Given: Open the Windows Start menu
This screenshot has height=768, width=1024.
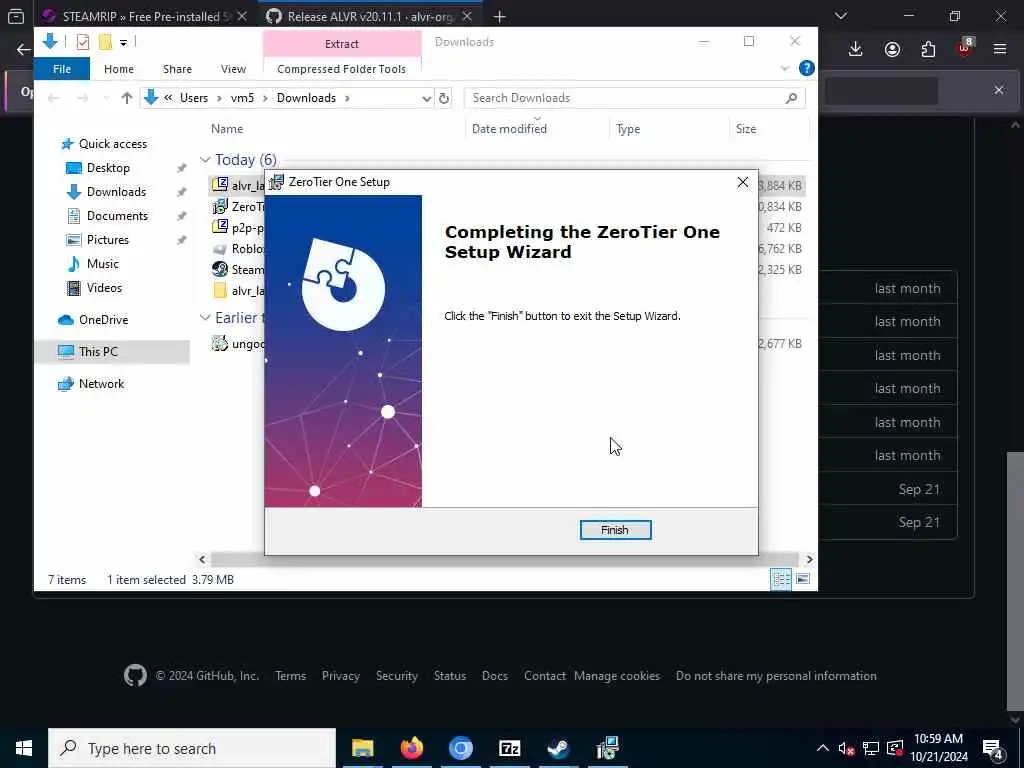Looking at the screenshot, I should 24,748.
